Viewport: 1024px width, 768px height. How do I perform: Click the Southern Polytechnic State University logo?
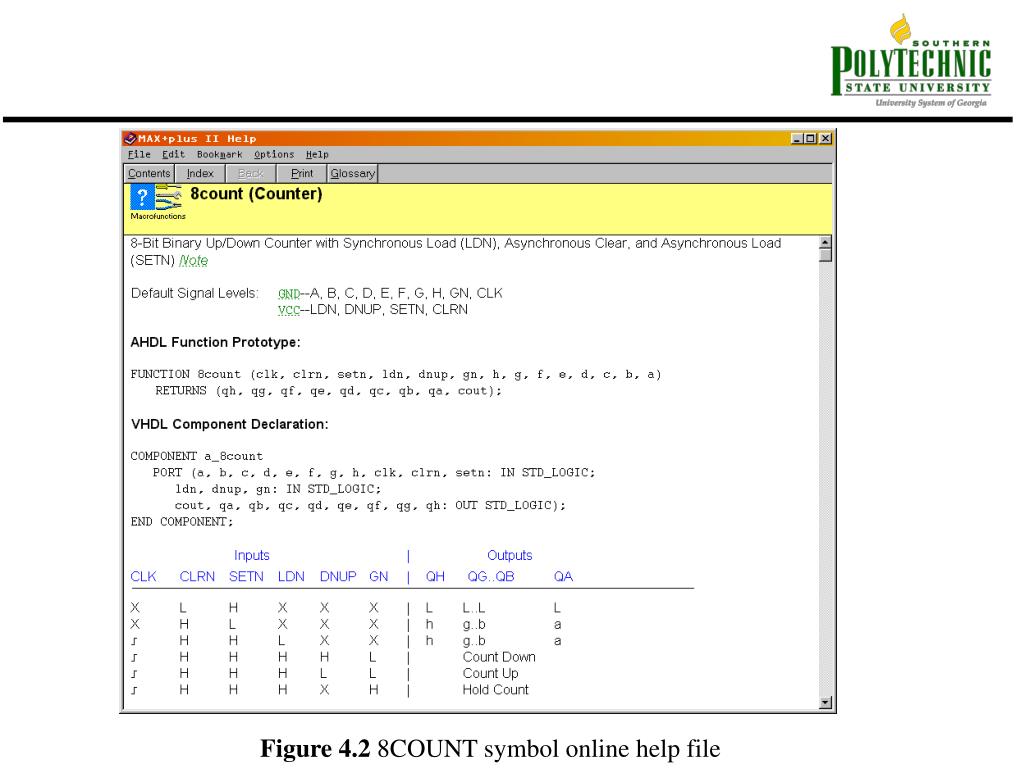click(x=911, y=61)
